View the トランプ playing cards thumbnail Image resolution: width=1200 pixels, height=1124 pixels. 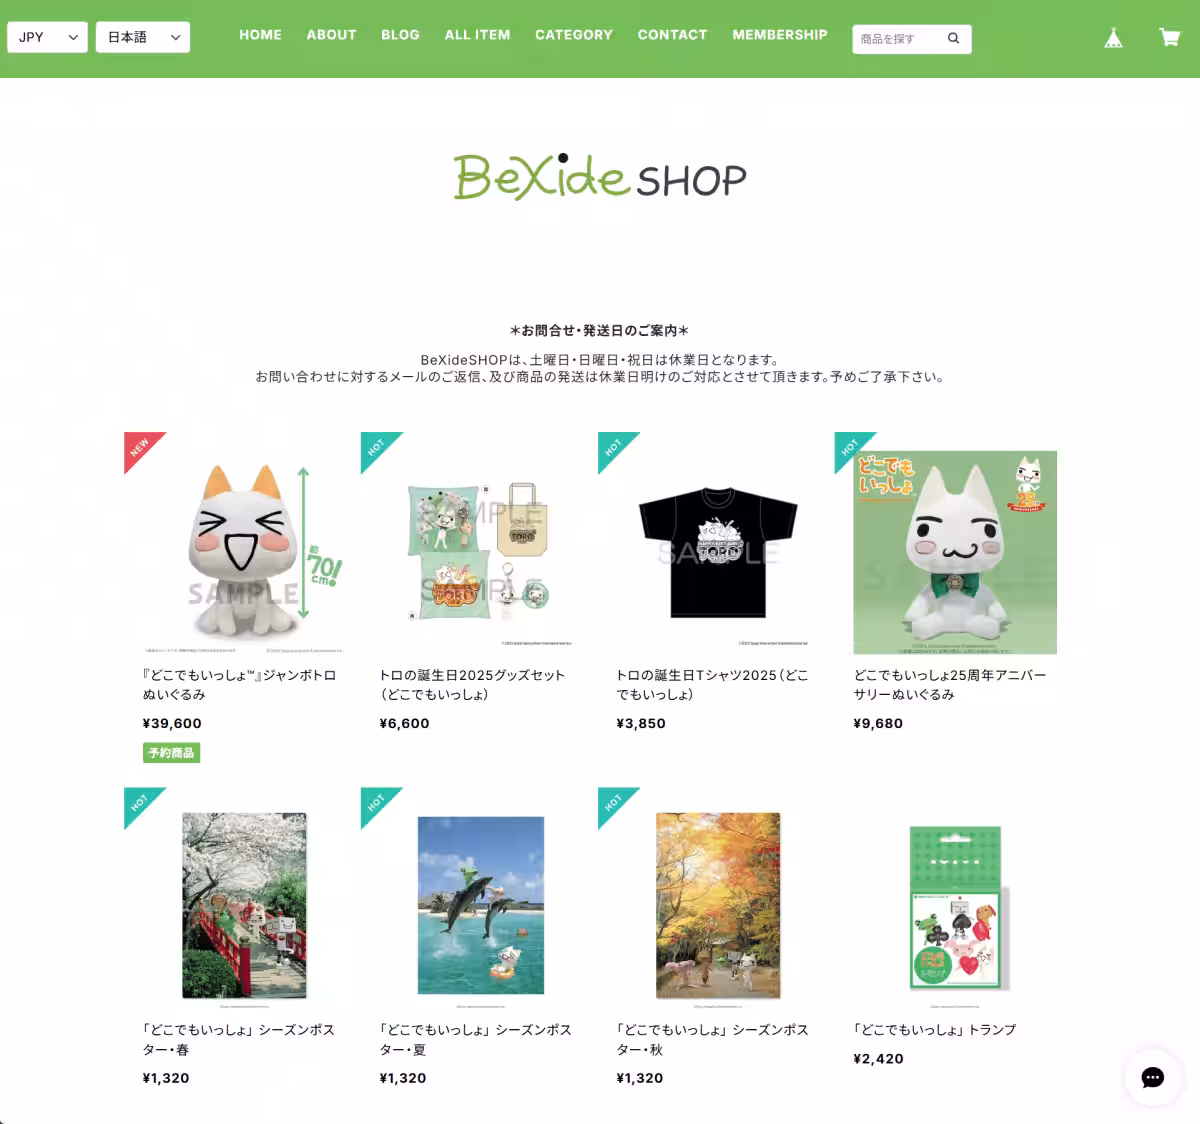(955, 907)
